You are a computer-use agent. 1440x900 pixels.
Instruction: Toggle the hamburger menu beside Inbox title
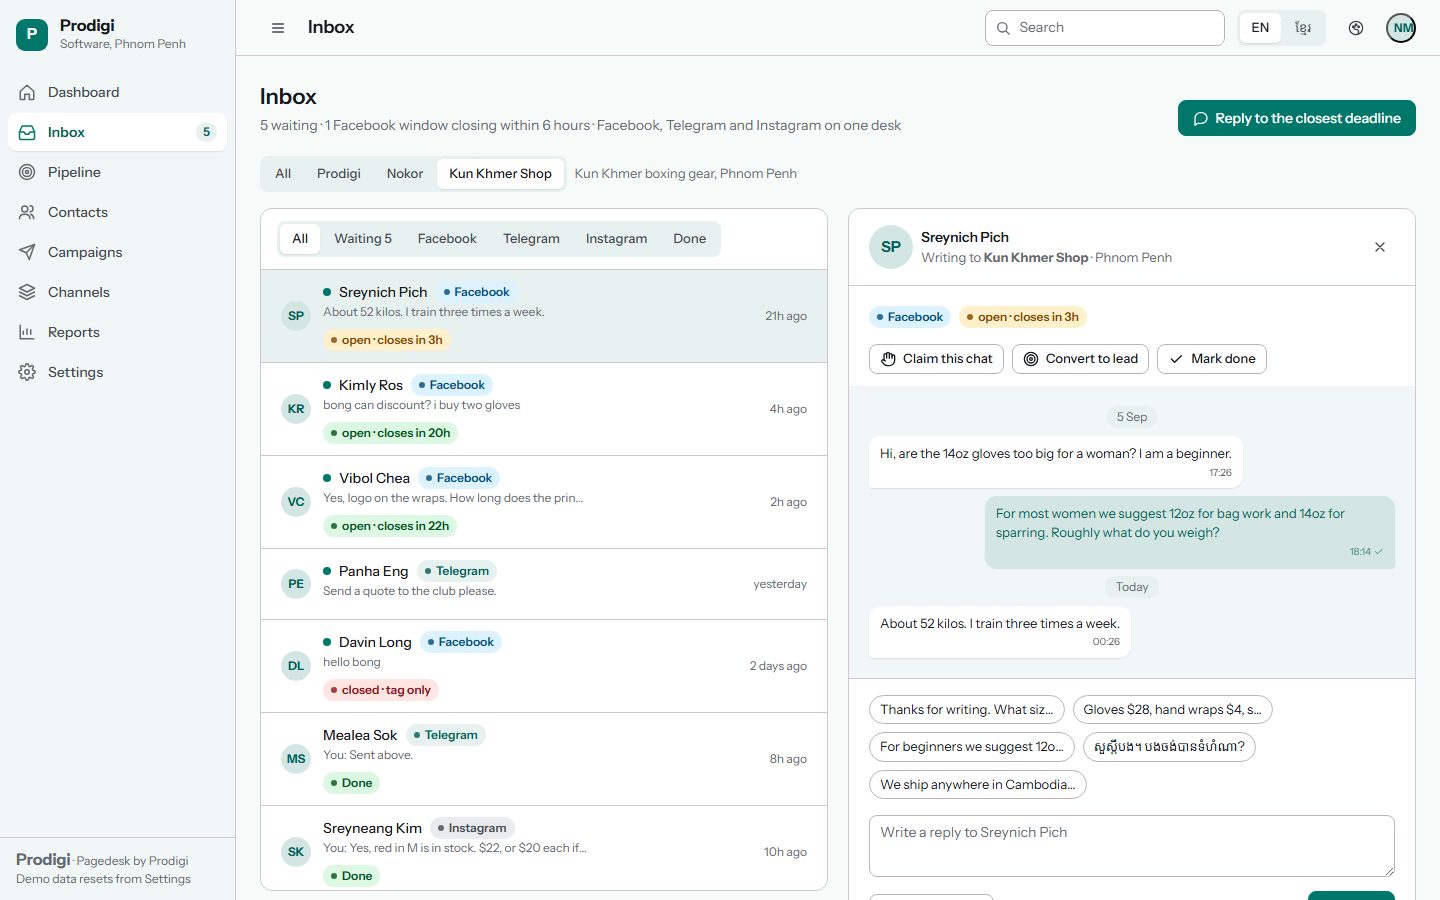tap(278, 28)
